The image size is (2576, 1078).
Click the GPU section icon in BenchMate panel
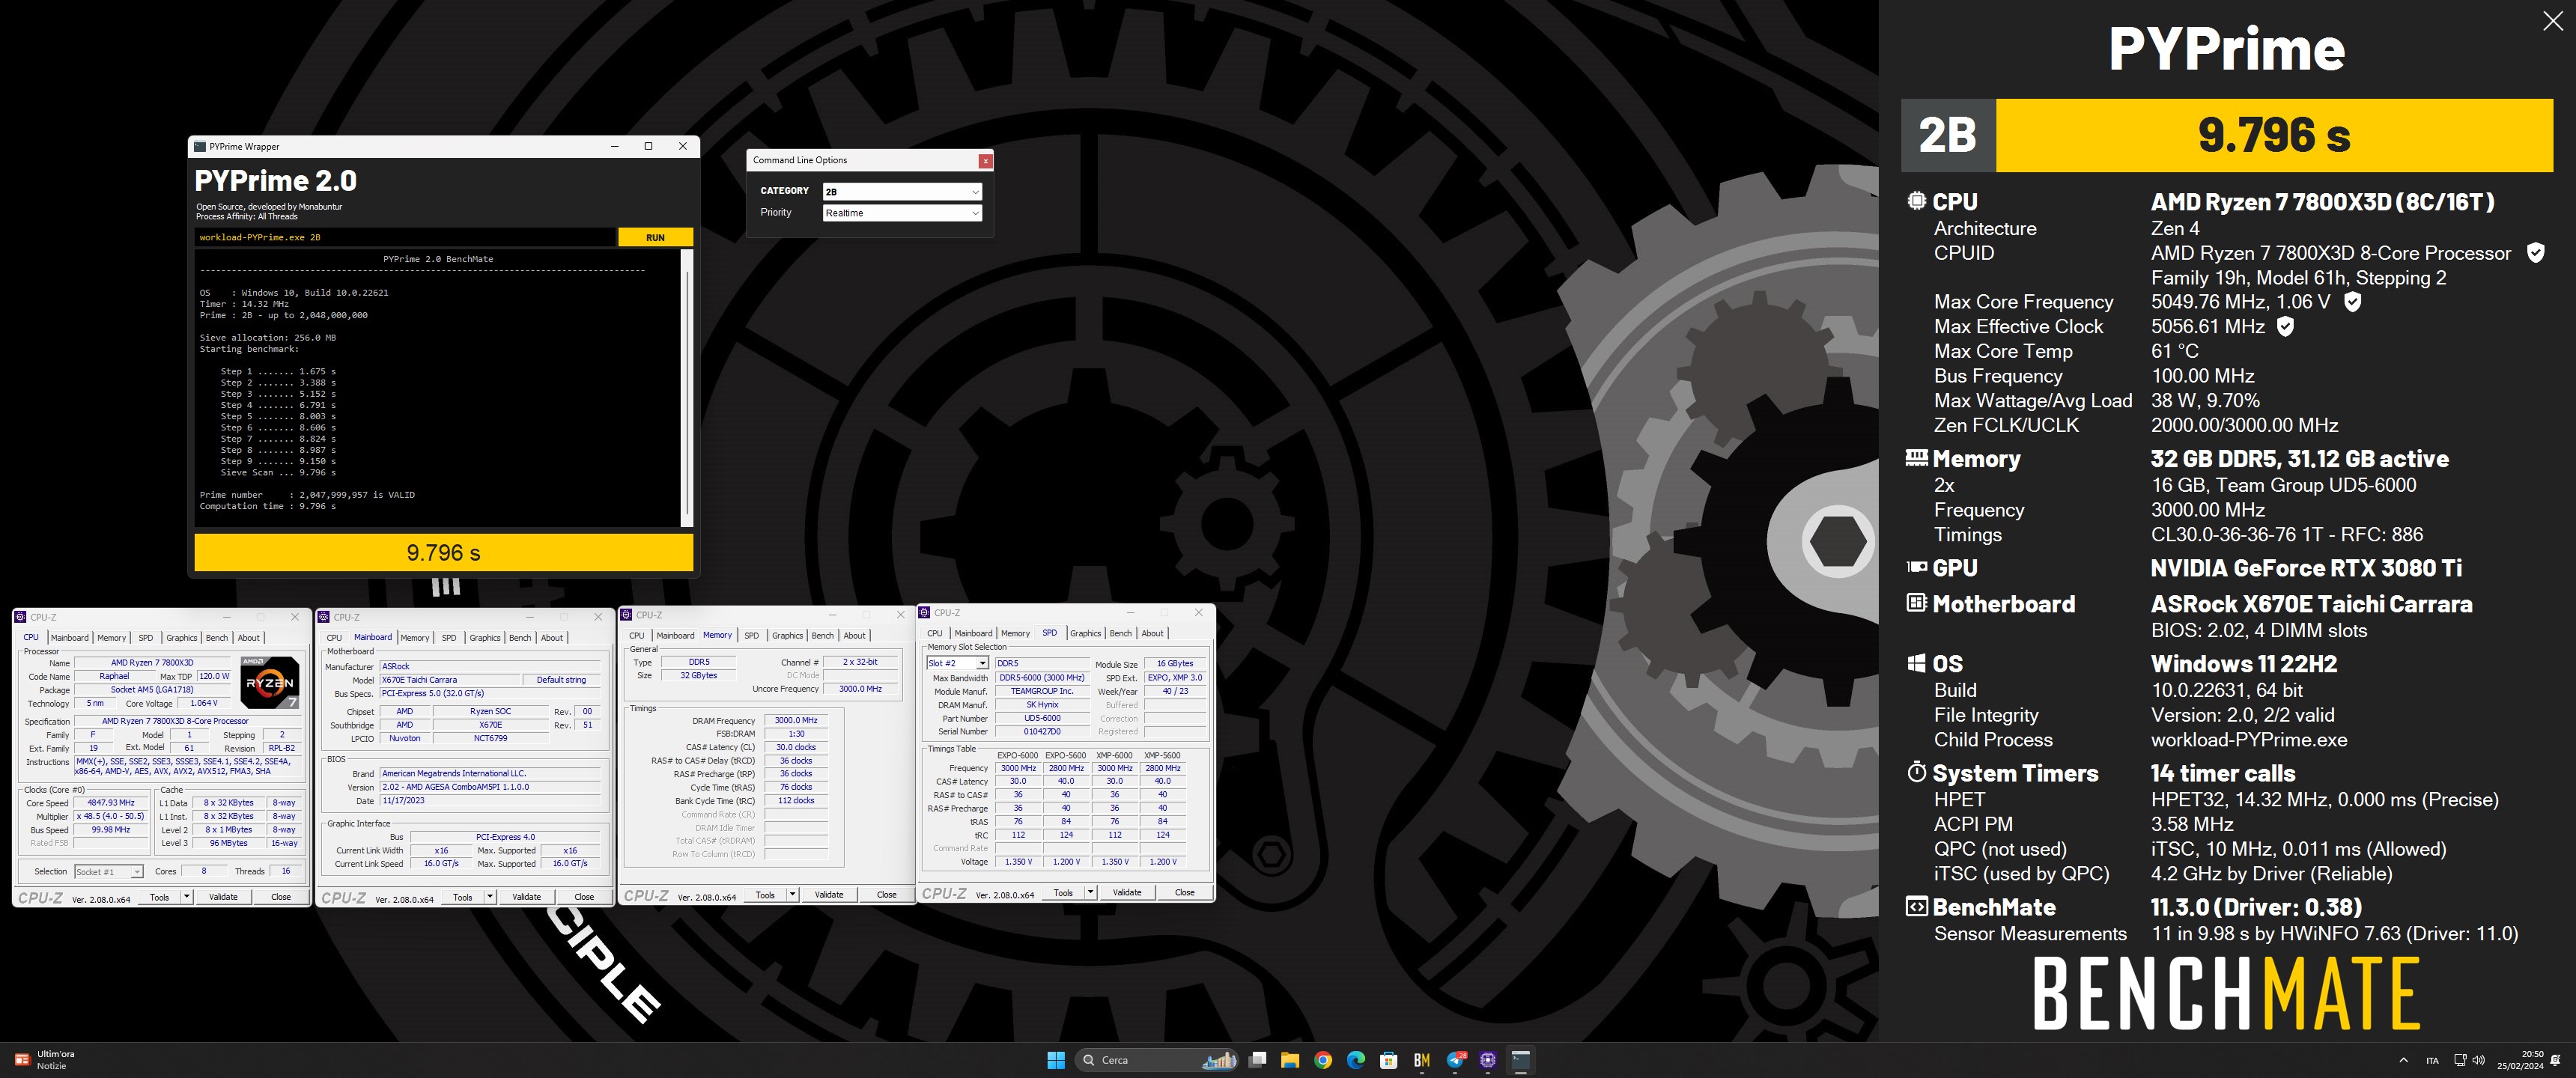(1916, 567)
